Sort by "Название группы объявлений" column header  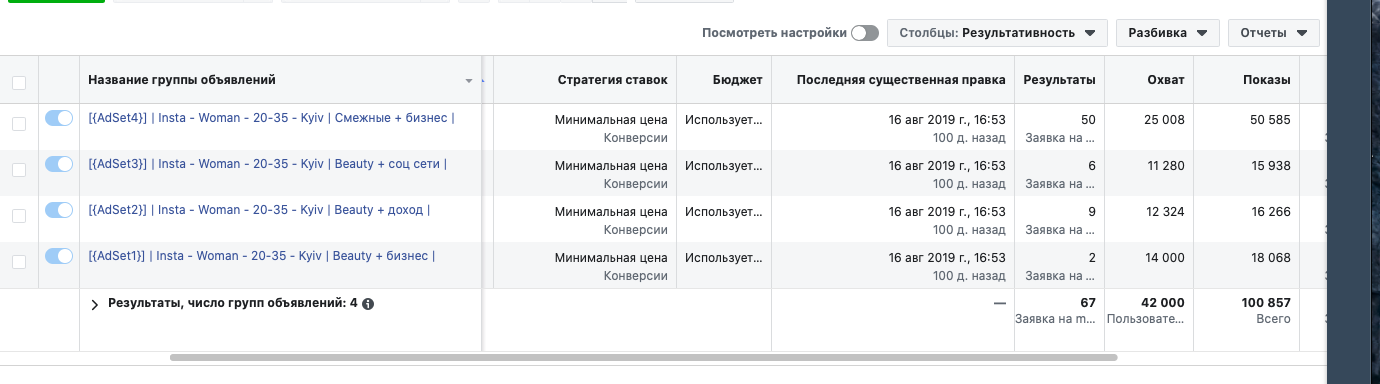182,79
